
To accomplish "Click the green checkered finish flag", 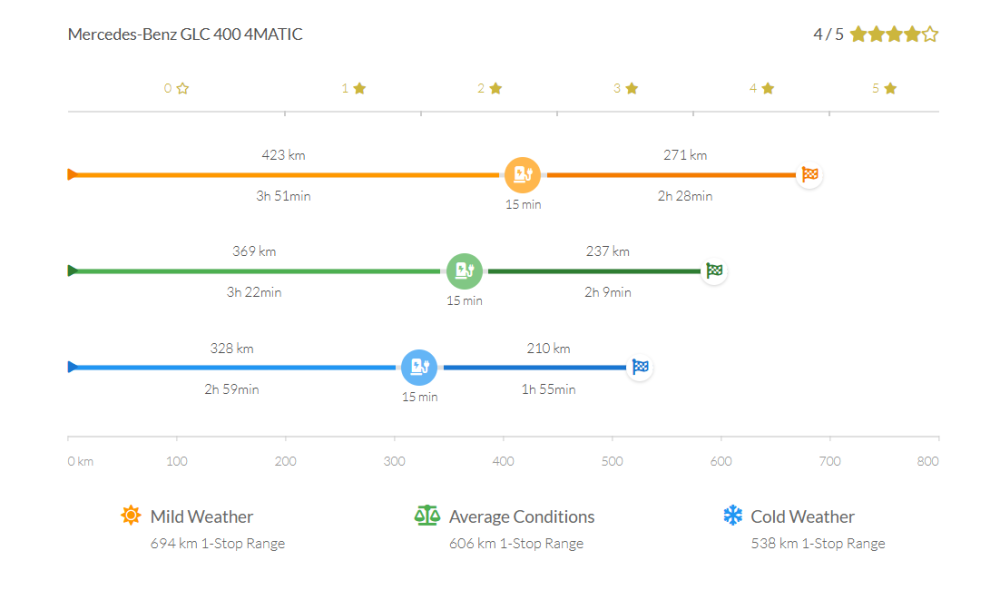I will click(714, 271).
